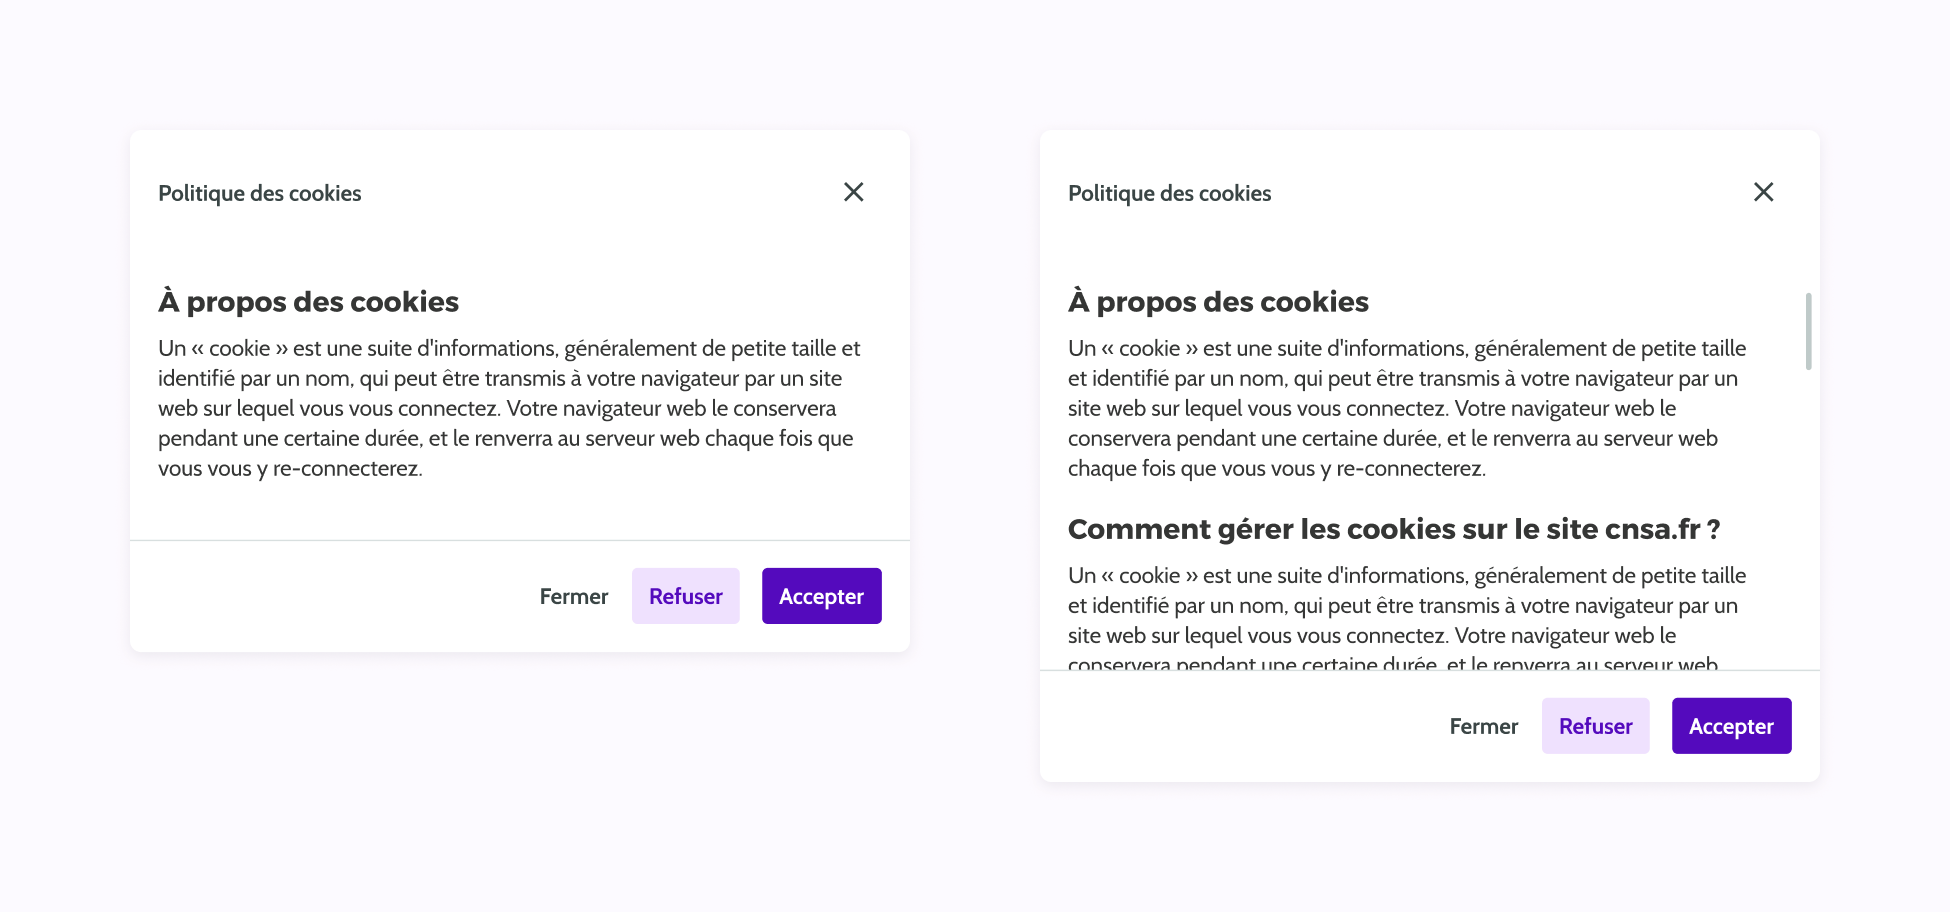This screenshot has height=912, width=1950.
Task: Click the short dialog's "Politique des cookies" title
Action: [x=260, y=193]
